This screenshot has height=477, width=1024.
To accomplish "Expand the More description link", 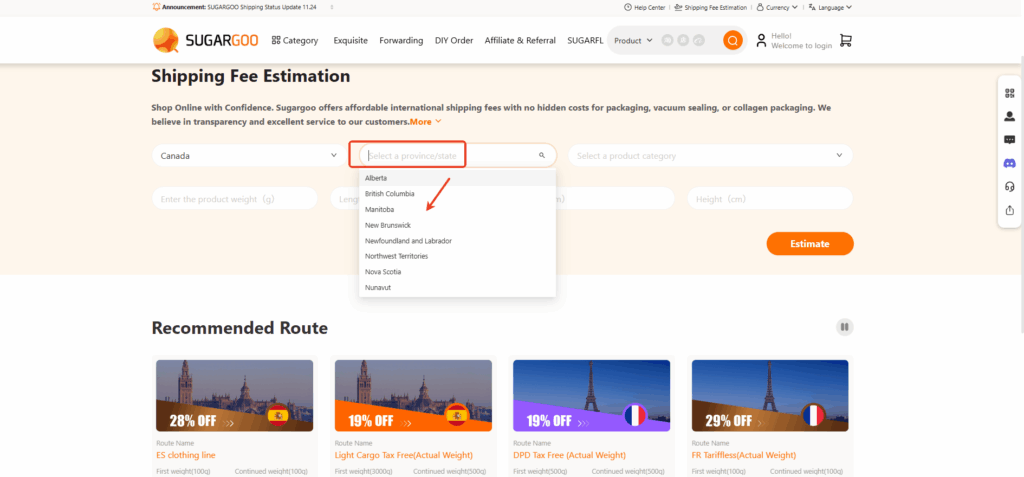I will [x=425, y=122].
